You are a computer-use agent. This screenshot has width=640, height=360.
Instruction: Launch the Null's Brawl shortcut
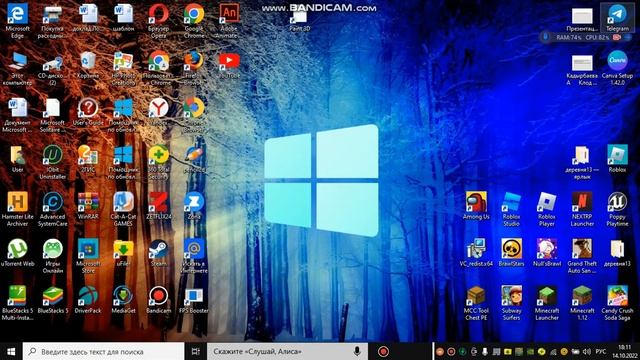point(547,249)
